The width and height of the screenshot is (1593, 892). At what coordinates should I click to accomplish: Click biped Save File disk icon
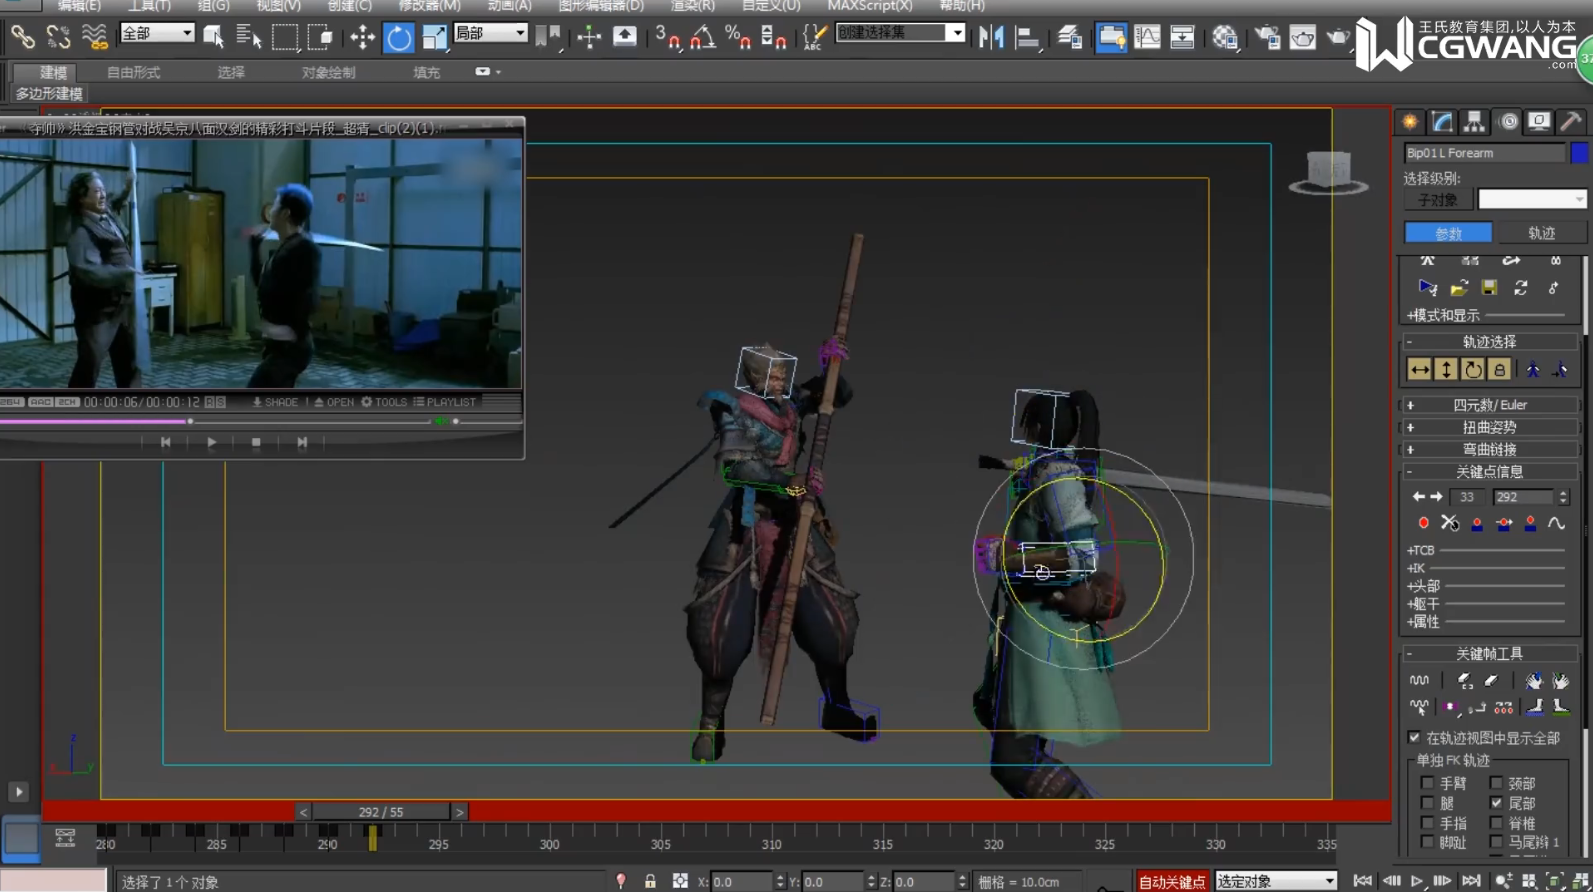click(x=1489, y=288)
